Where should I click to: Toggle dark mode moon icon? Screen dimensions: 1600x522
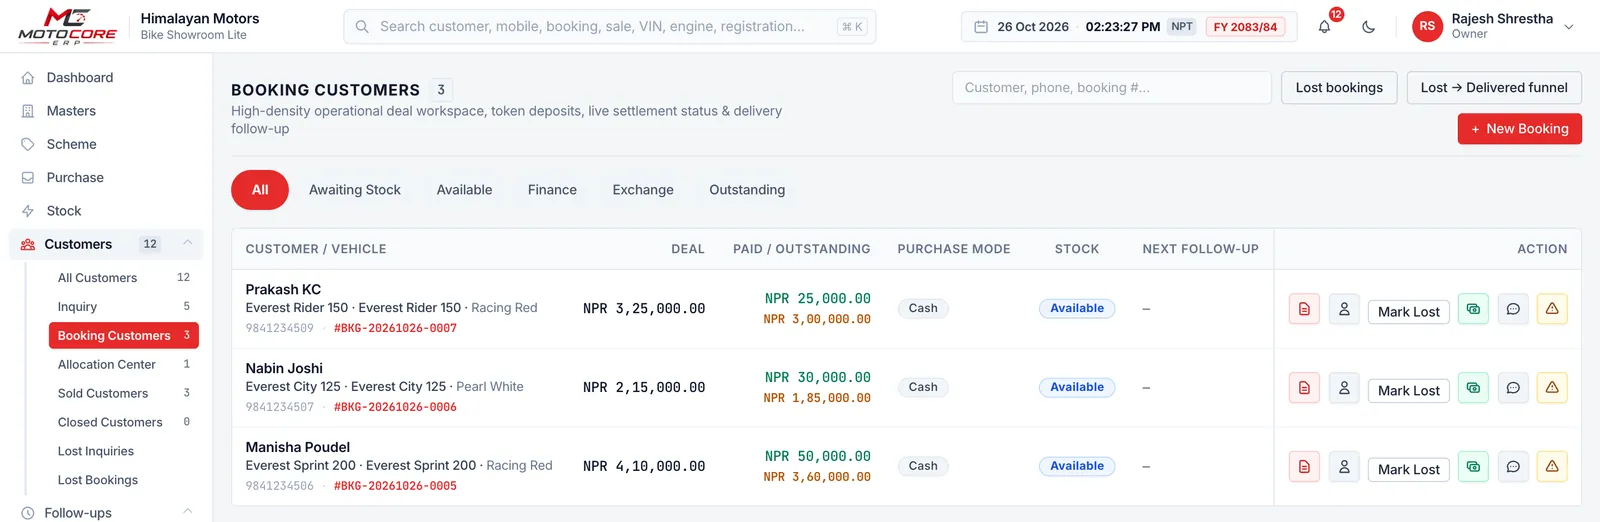(1368, 27)
